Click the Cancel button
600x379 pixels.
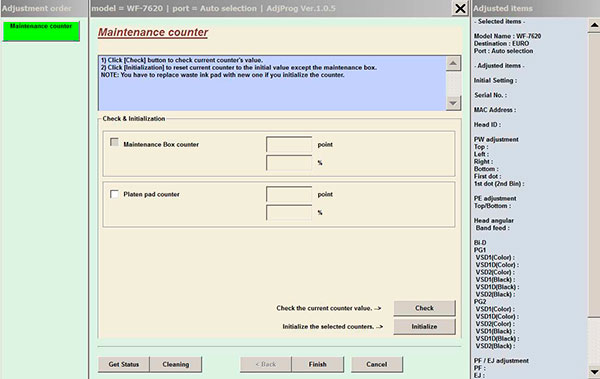377,364
